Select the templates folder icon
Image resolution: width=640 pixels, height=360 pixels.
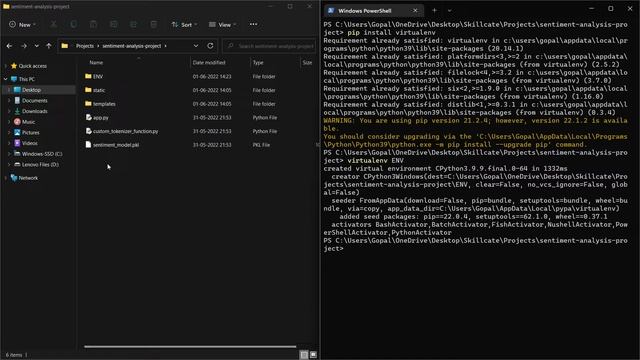pos(88,104)
